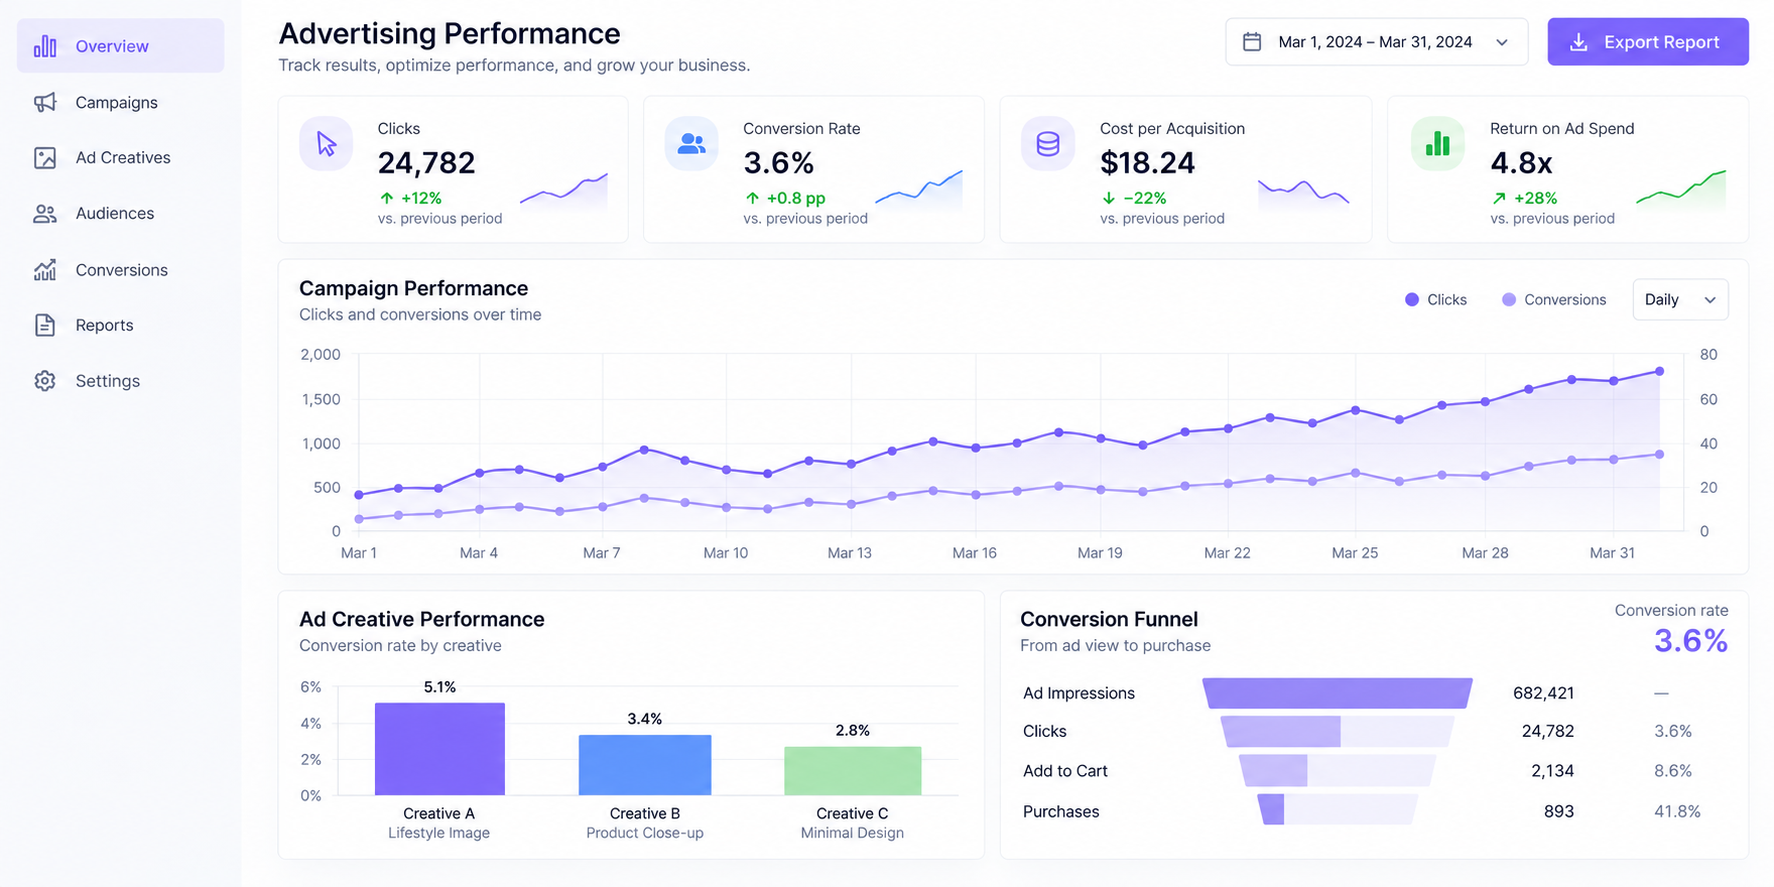Click the $18.24 cost value
The height and width of the screenshot is (887, 1774).
(1147, 162)
